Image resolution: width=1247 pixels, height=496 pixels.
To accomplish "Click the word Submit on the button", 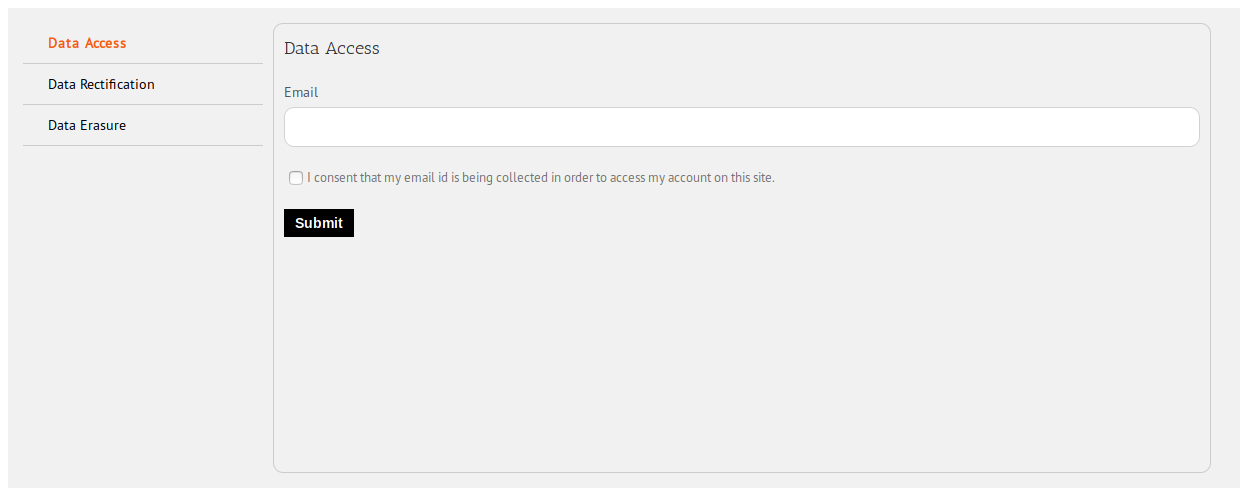I will pos(319,223).
